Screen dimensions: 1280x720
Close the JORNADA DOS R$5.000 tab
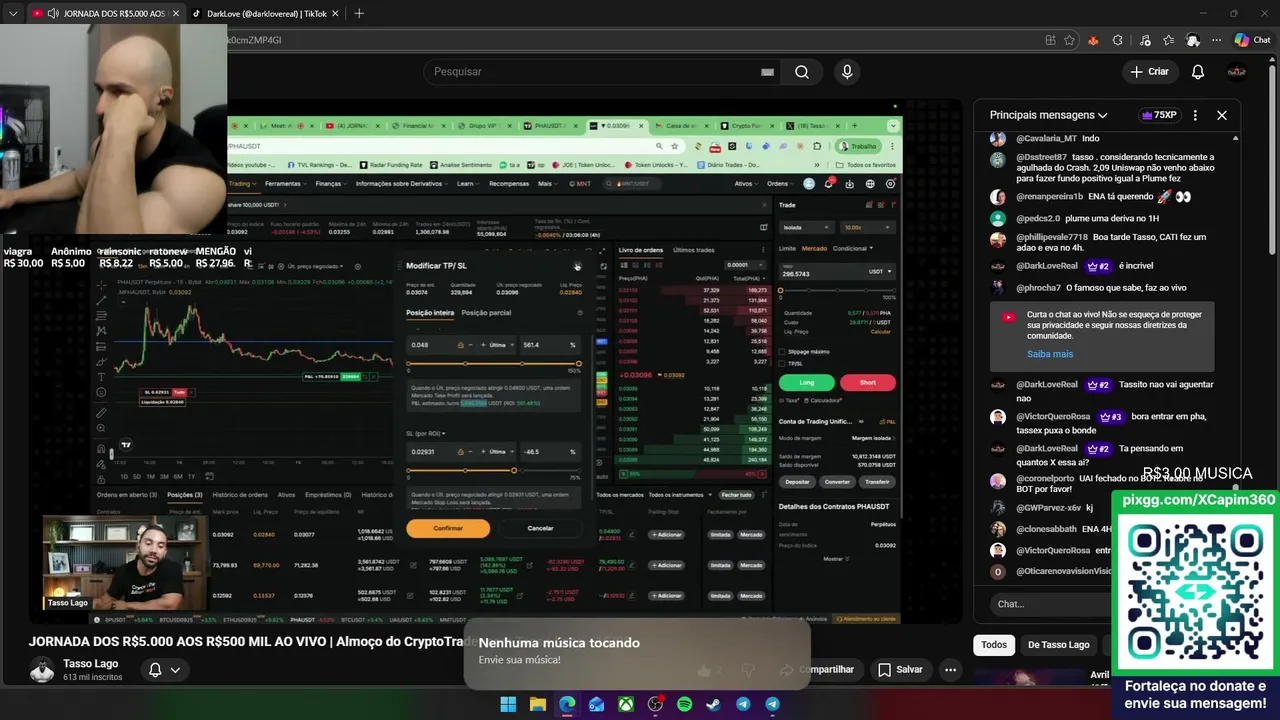[x=176, y=13]
